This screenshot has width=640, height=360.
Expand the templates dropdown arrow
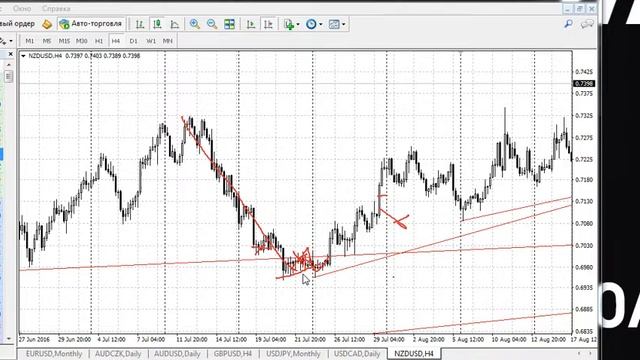pos(344,24)
